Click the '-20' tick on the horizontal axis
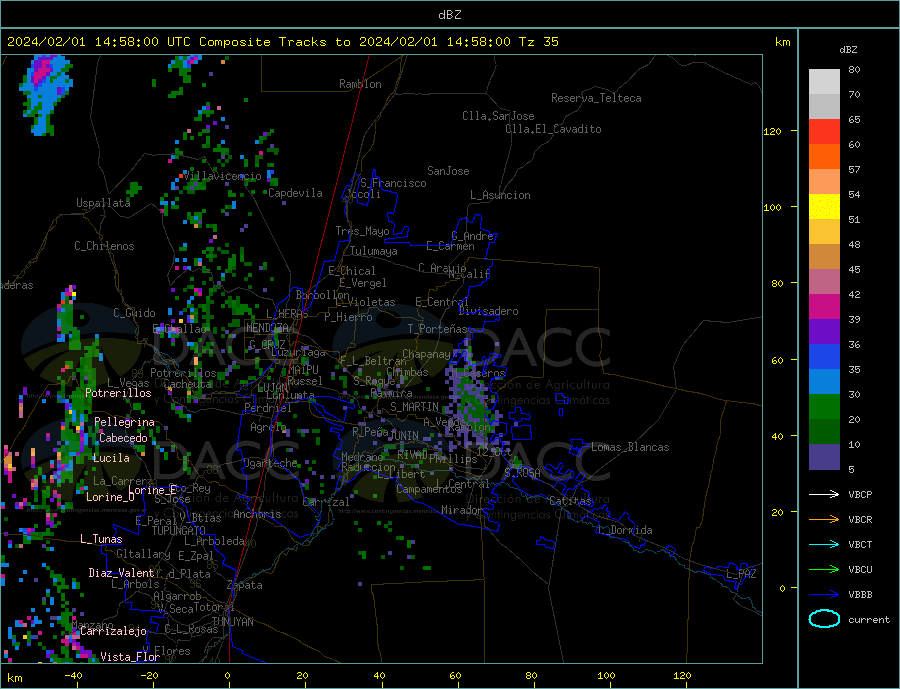The image size is (900, 689). pos(149,676)
